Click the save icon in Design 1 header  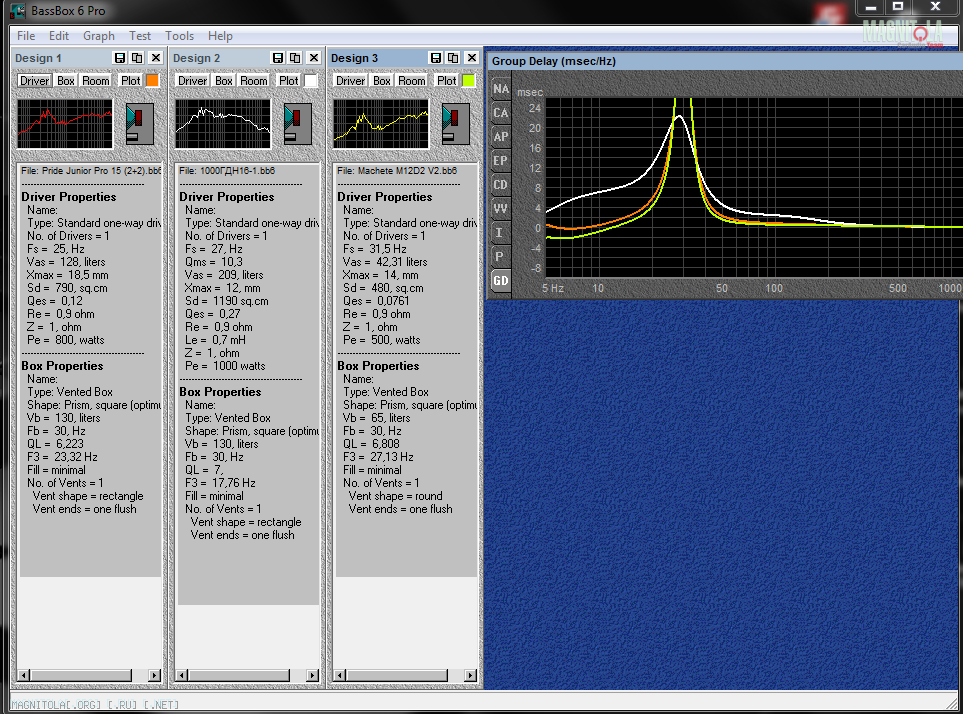click(x=120, y=59)
